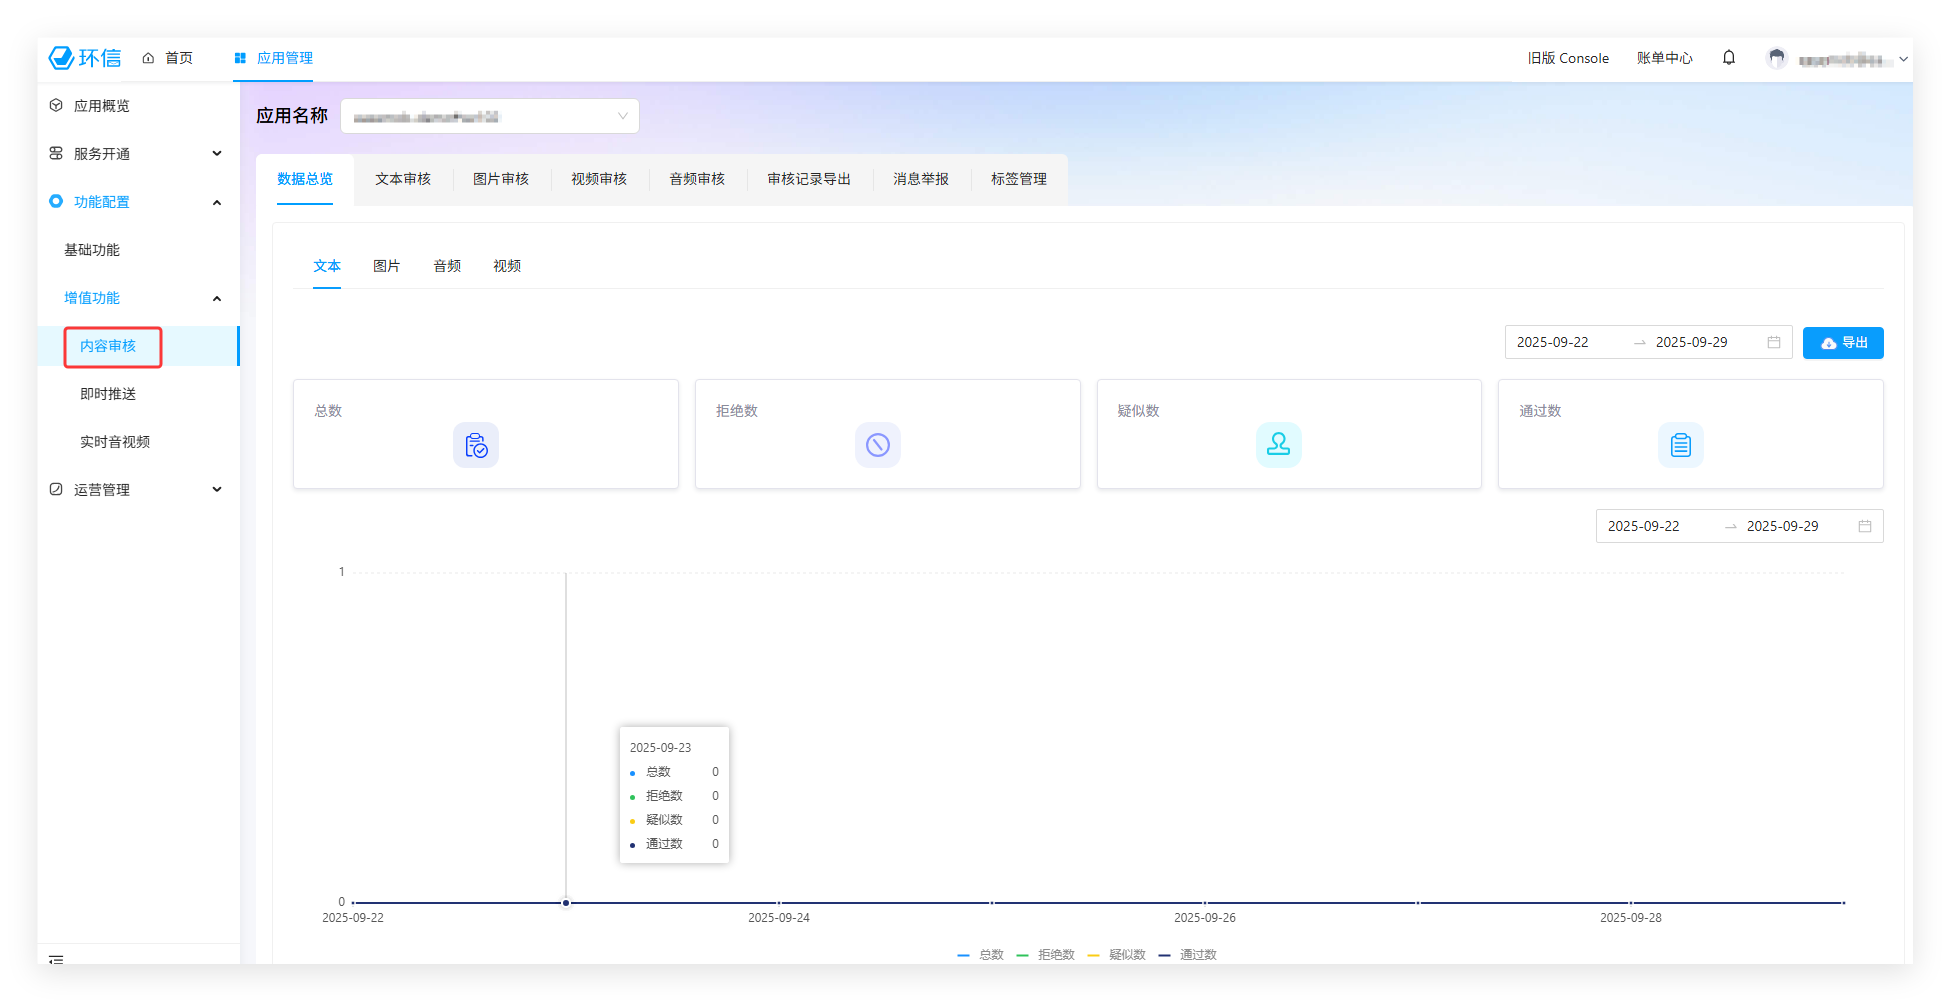Open the 应用名称 dropdown selector
This screenshot has width=1950, height=1001.
point(490,116)
